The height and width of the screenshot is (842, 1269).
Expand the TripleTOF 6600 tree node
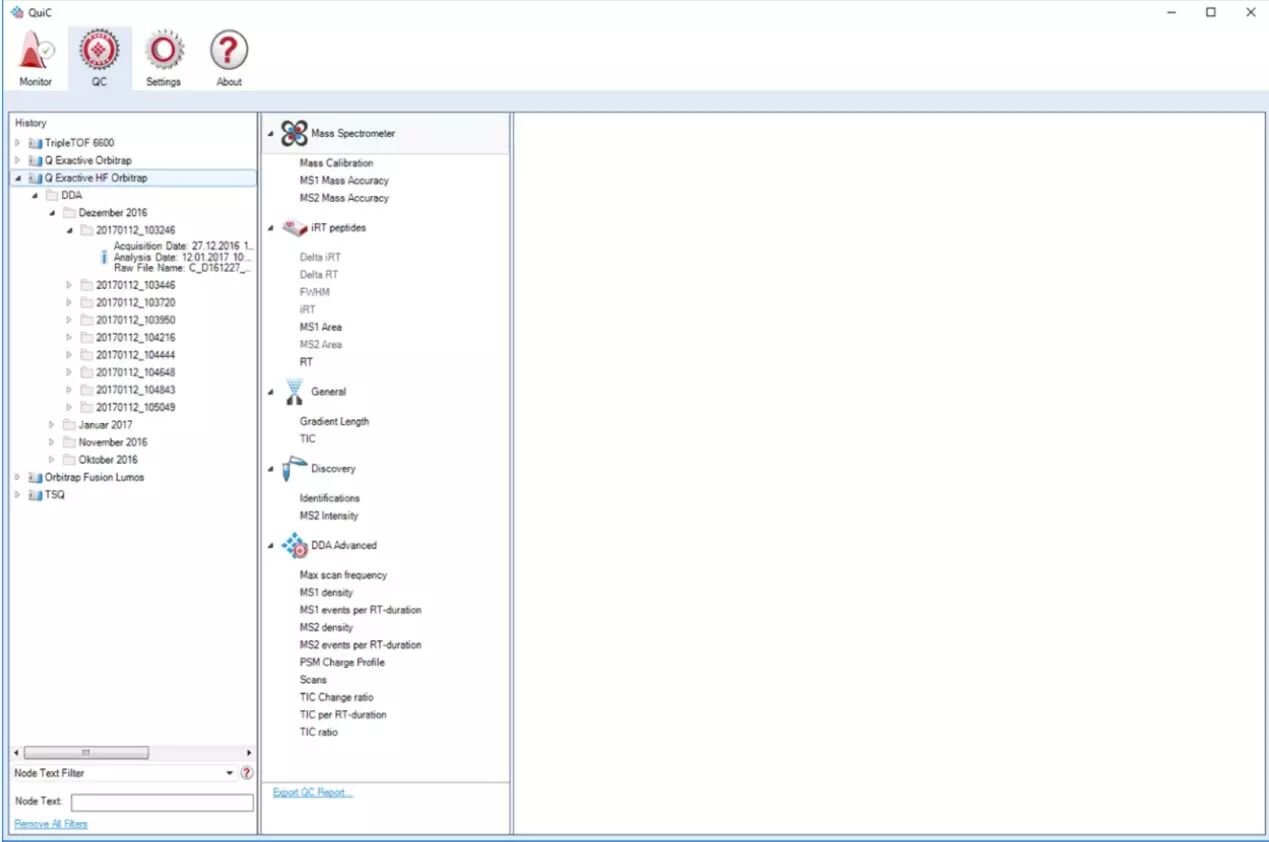[17, 143]
